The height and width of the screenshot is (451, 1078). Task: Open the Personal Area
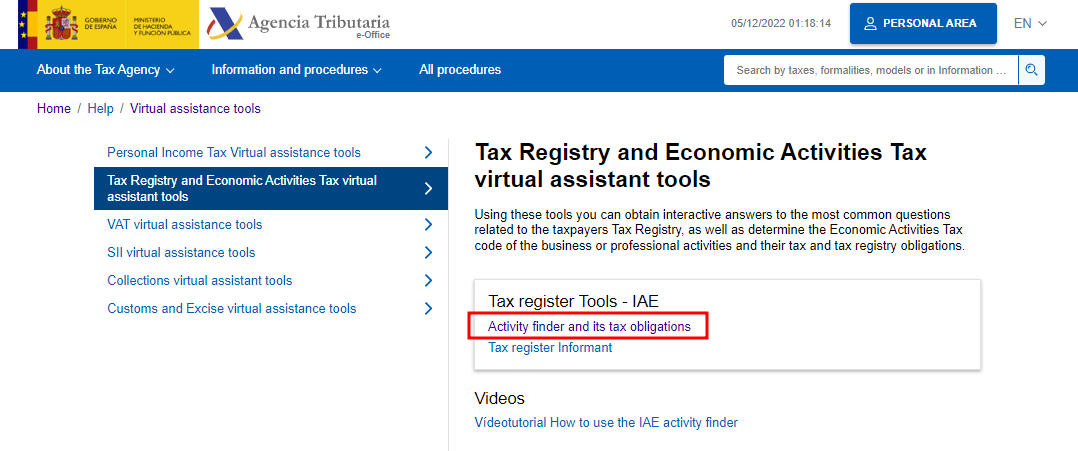pyautogui.click(x=922, y=23)
